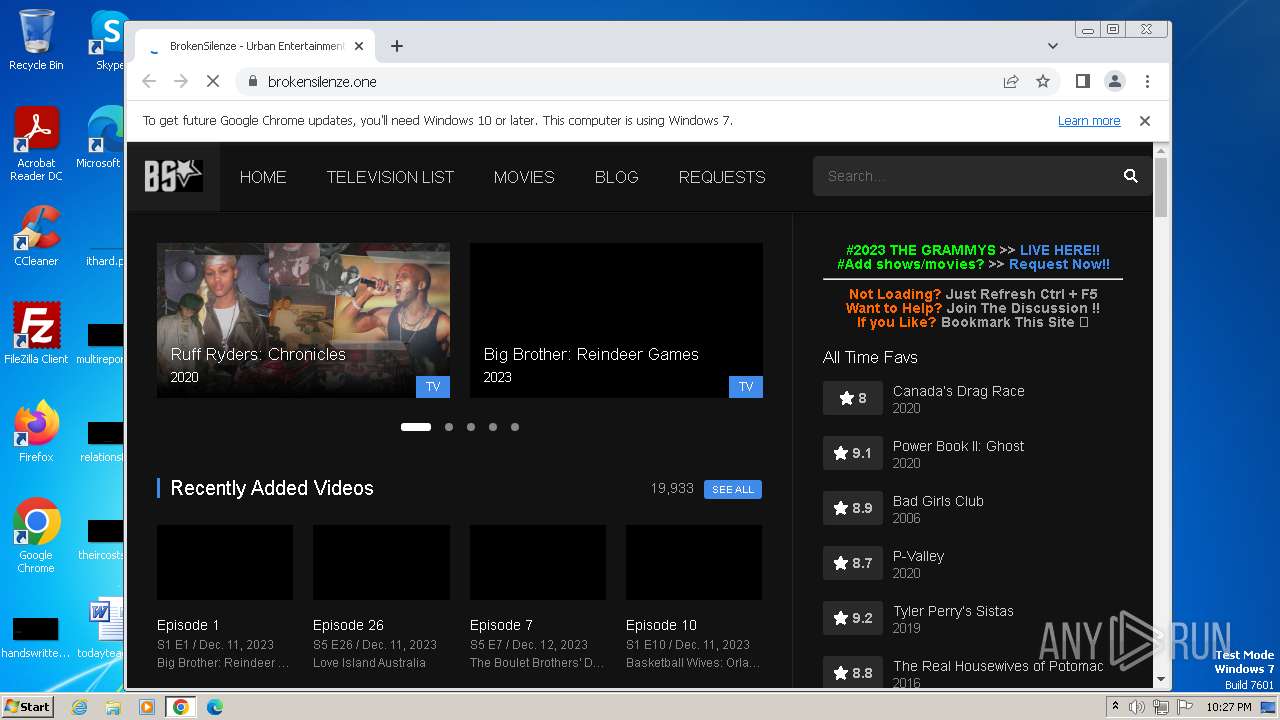This screenshot has width=1280, height=720.
Task: Bookmark this page with the star
Action: 1043,81
